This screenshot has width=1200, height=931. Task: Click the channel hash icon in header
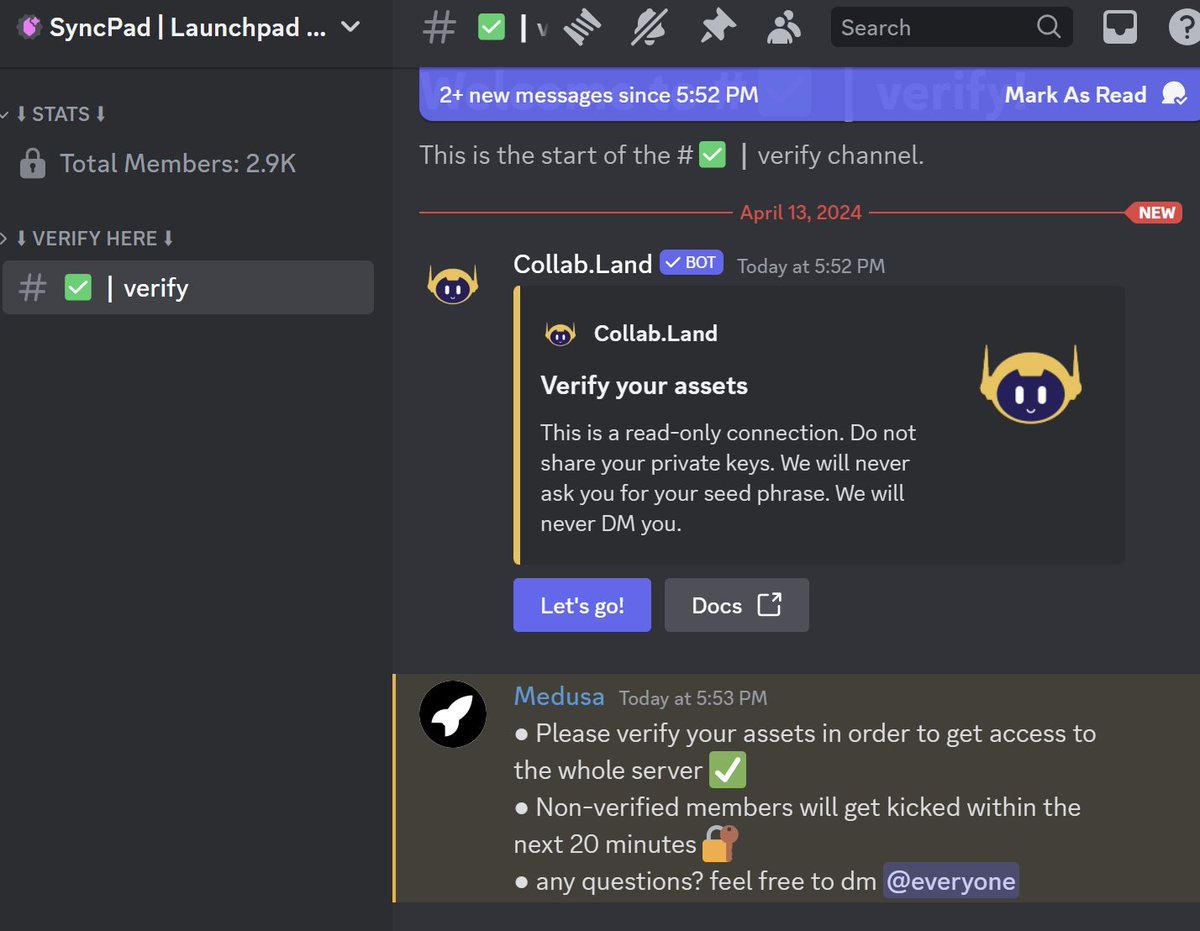[439, 27]
